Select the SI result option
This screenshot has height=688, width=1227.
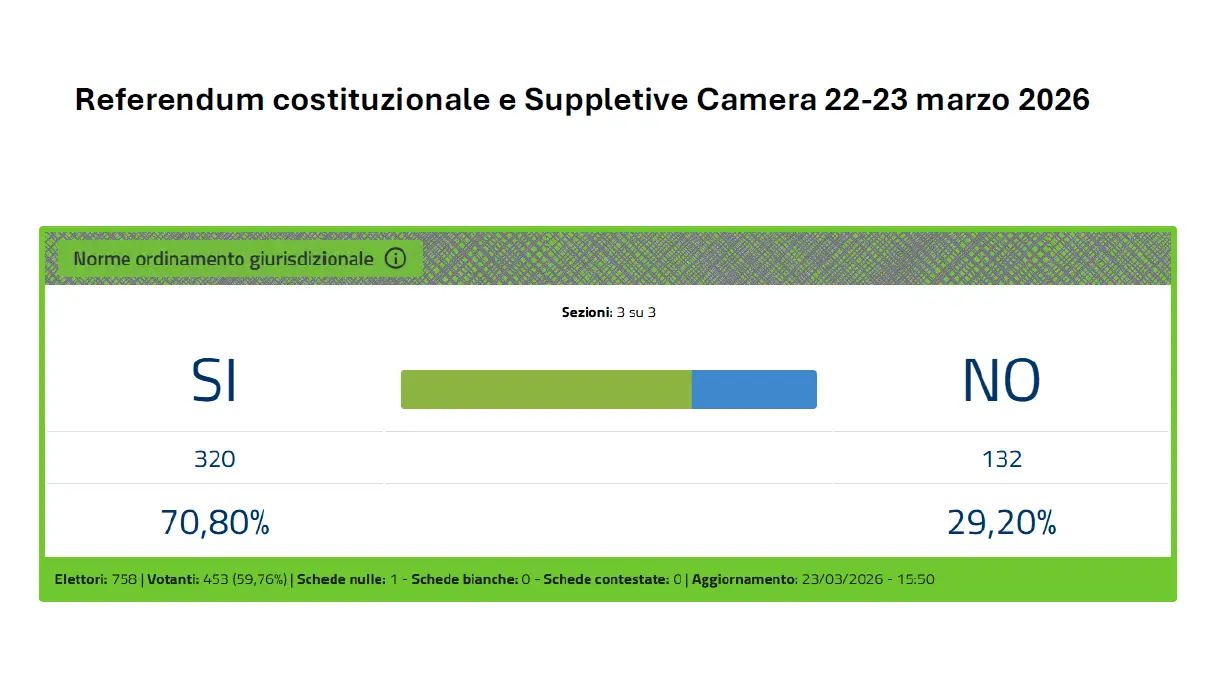point(214,380)
